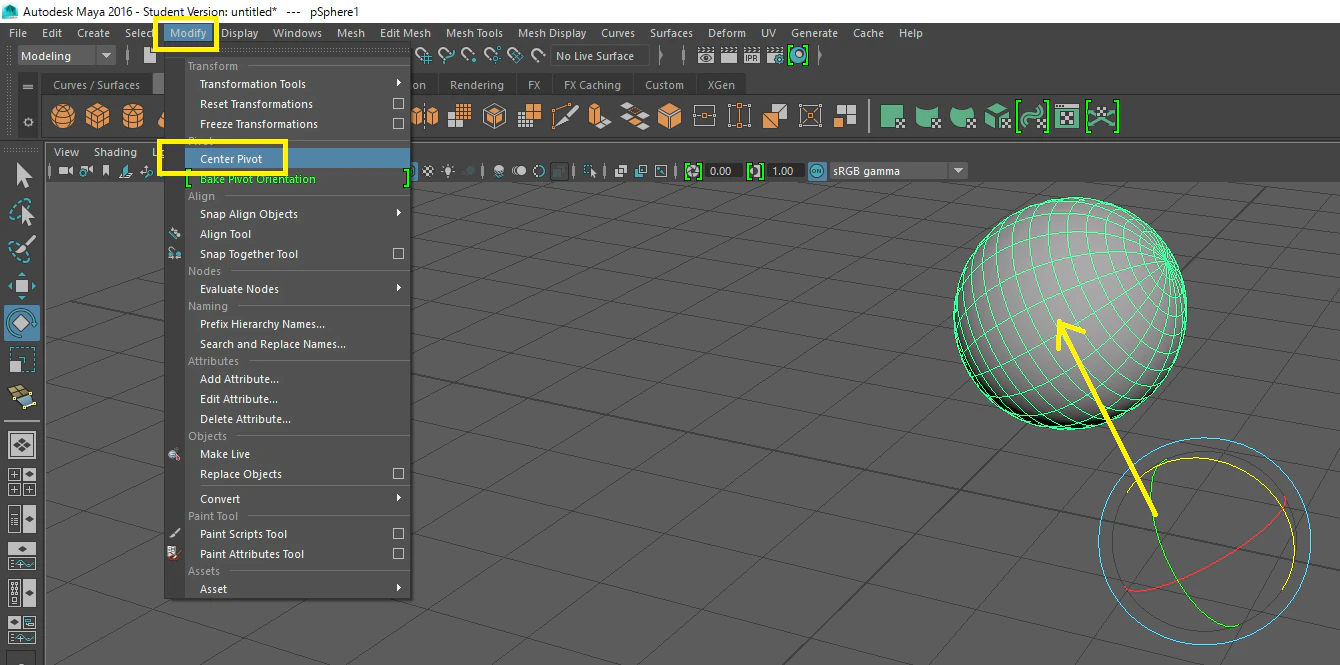Open Reset Transformations option box

point(398,104)
